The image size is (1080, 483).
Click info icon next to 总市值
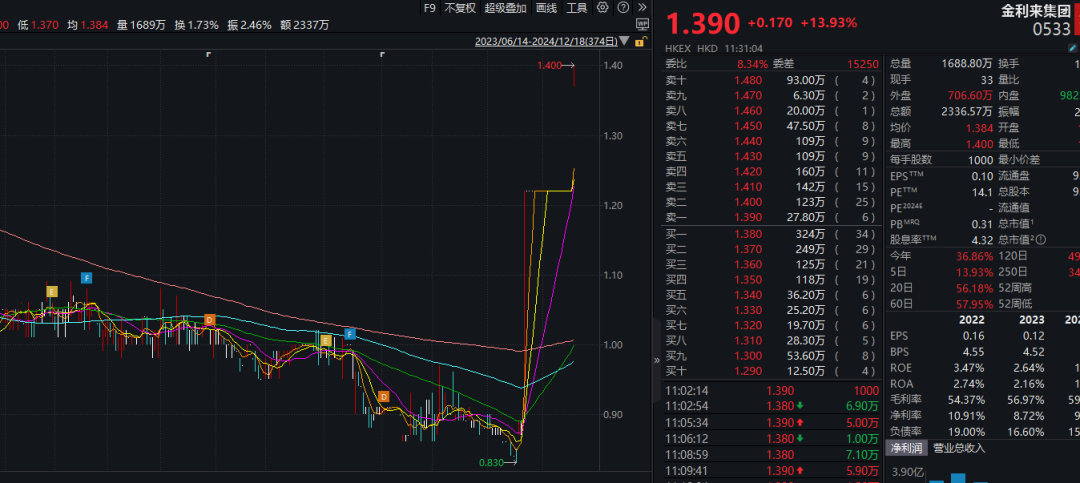[1042, 240]
